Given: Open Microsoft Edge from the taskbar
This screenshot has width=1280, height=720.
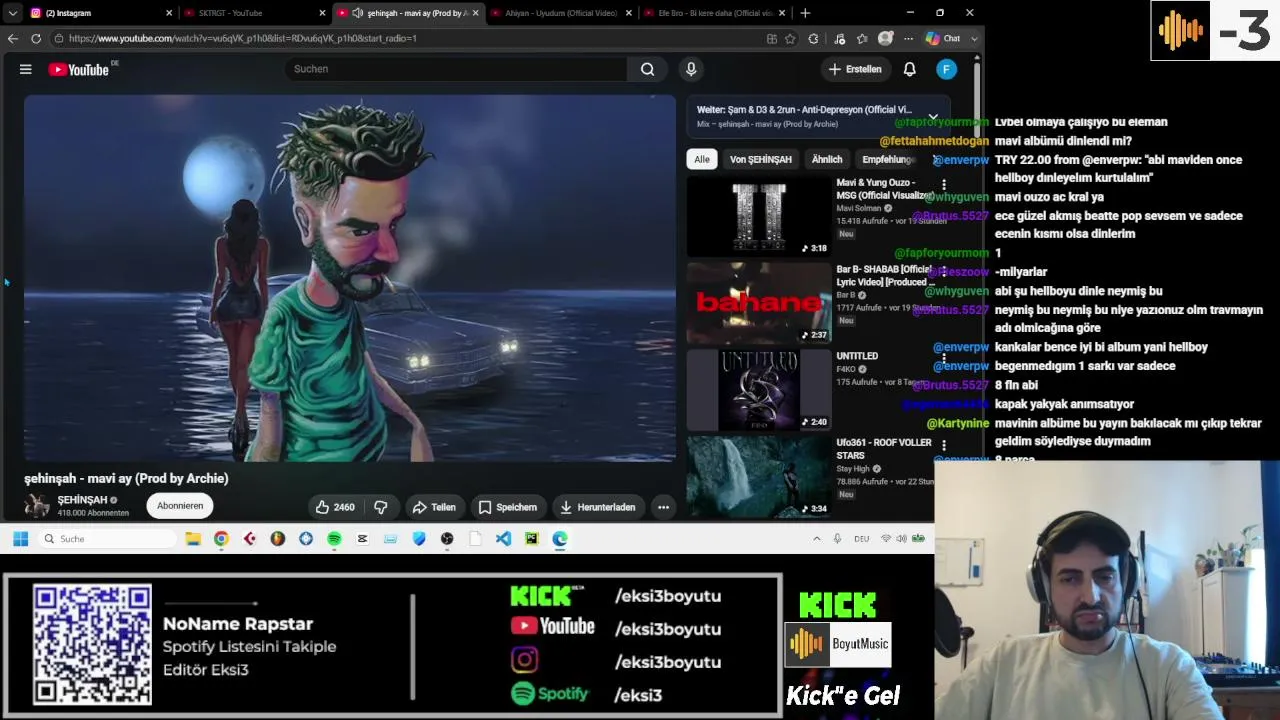Looking at the screenshot, I should (560, 539).
